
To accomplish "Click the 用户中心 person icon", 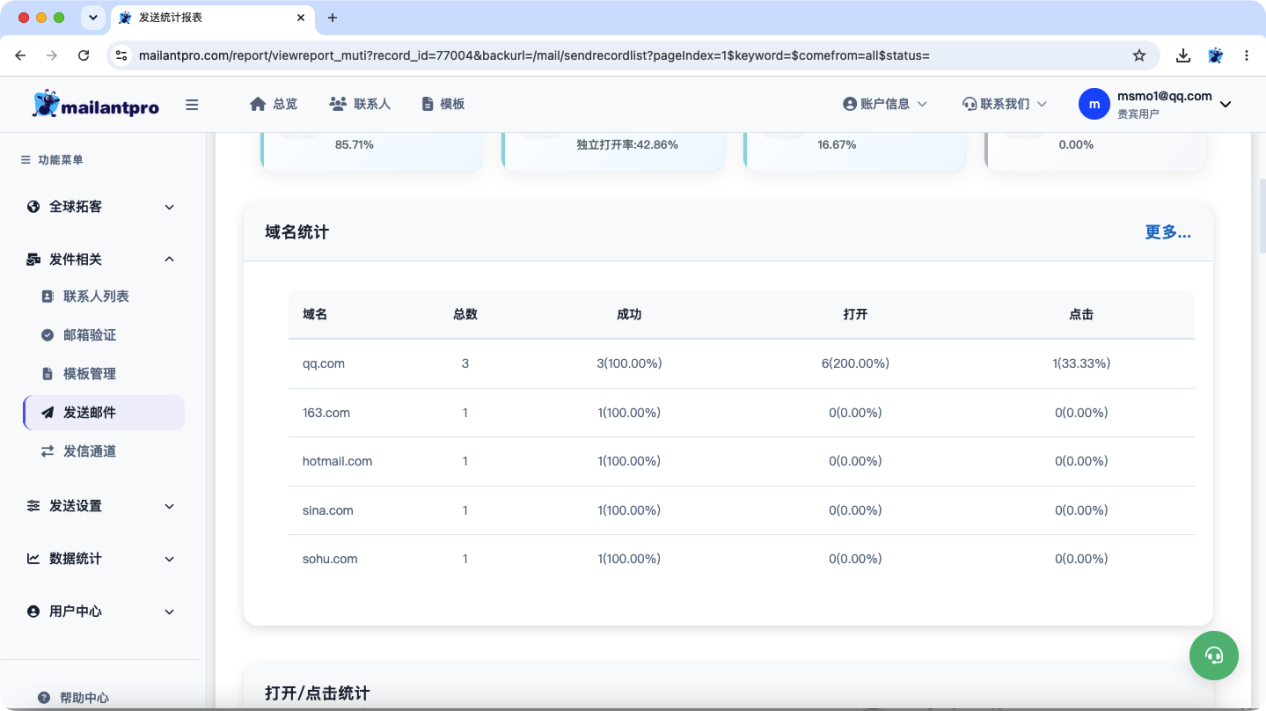I will (x=33, y=611).
